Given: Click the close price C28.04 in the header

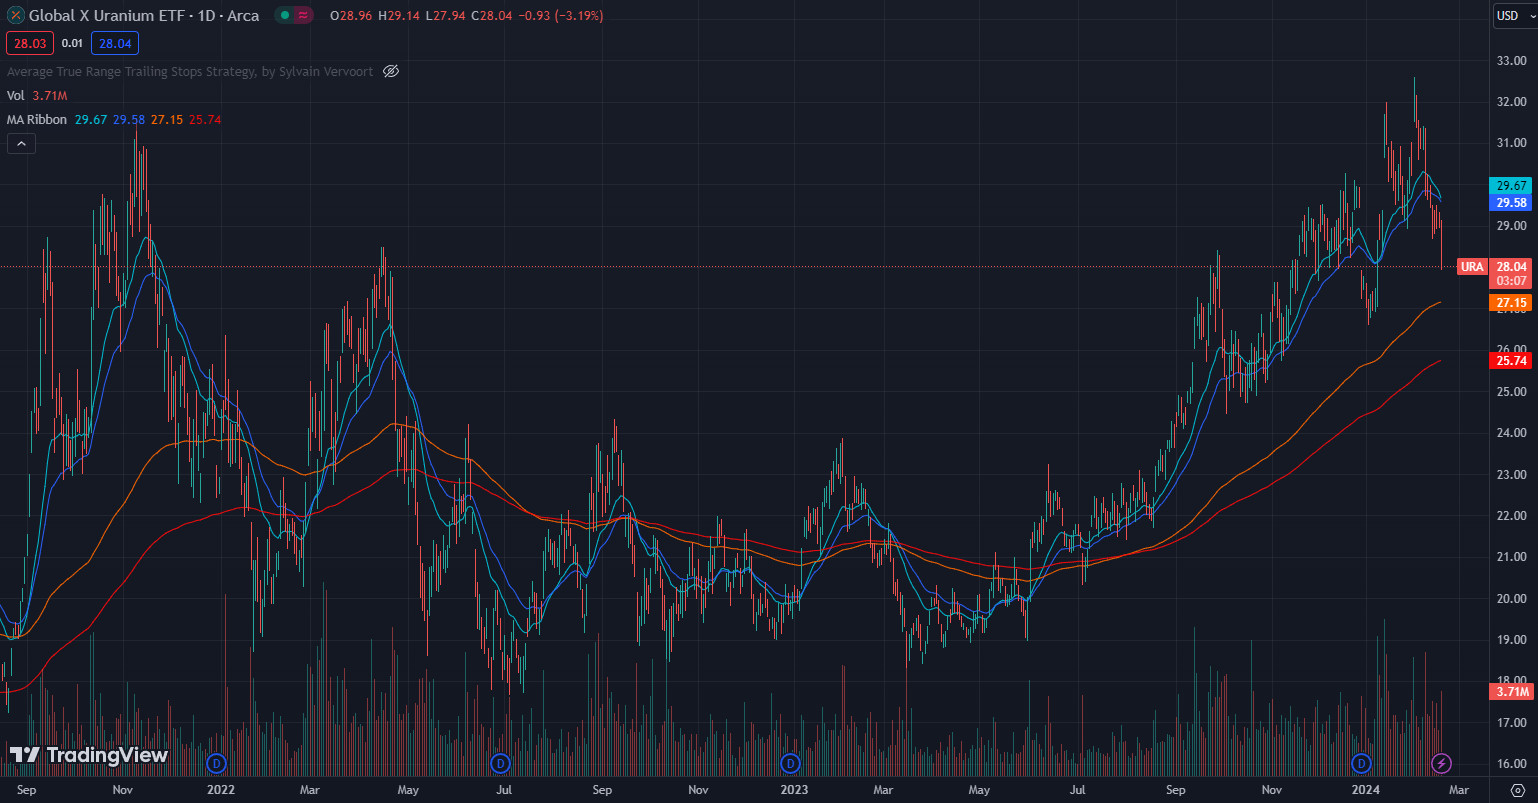Looking at the screenshot, I should tap(491, 16).
